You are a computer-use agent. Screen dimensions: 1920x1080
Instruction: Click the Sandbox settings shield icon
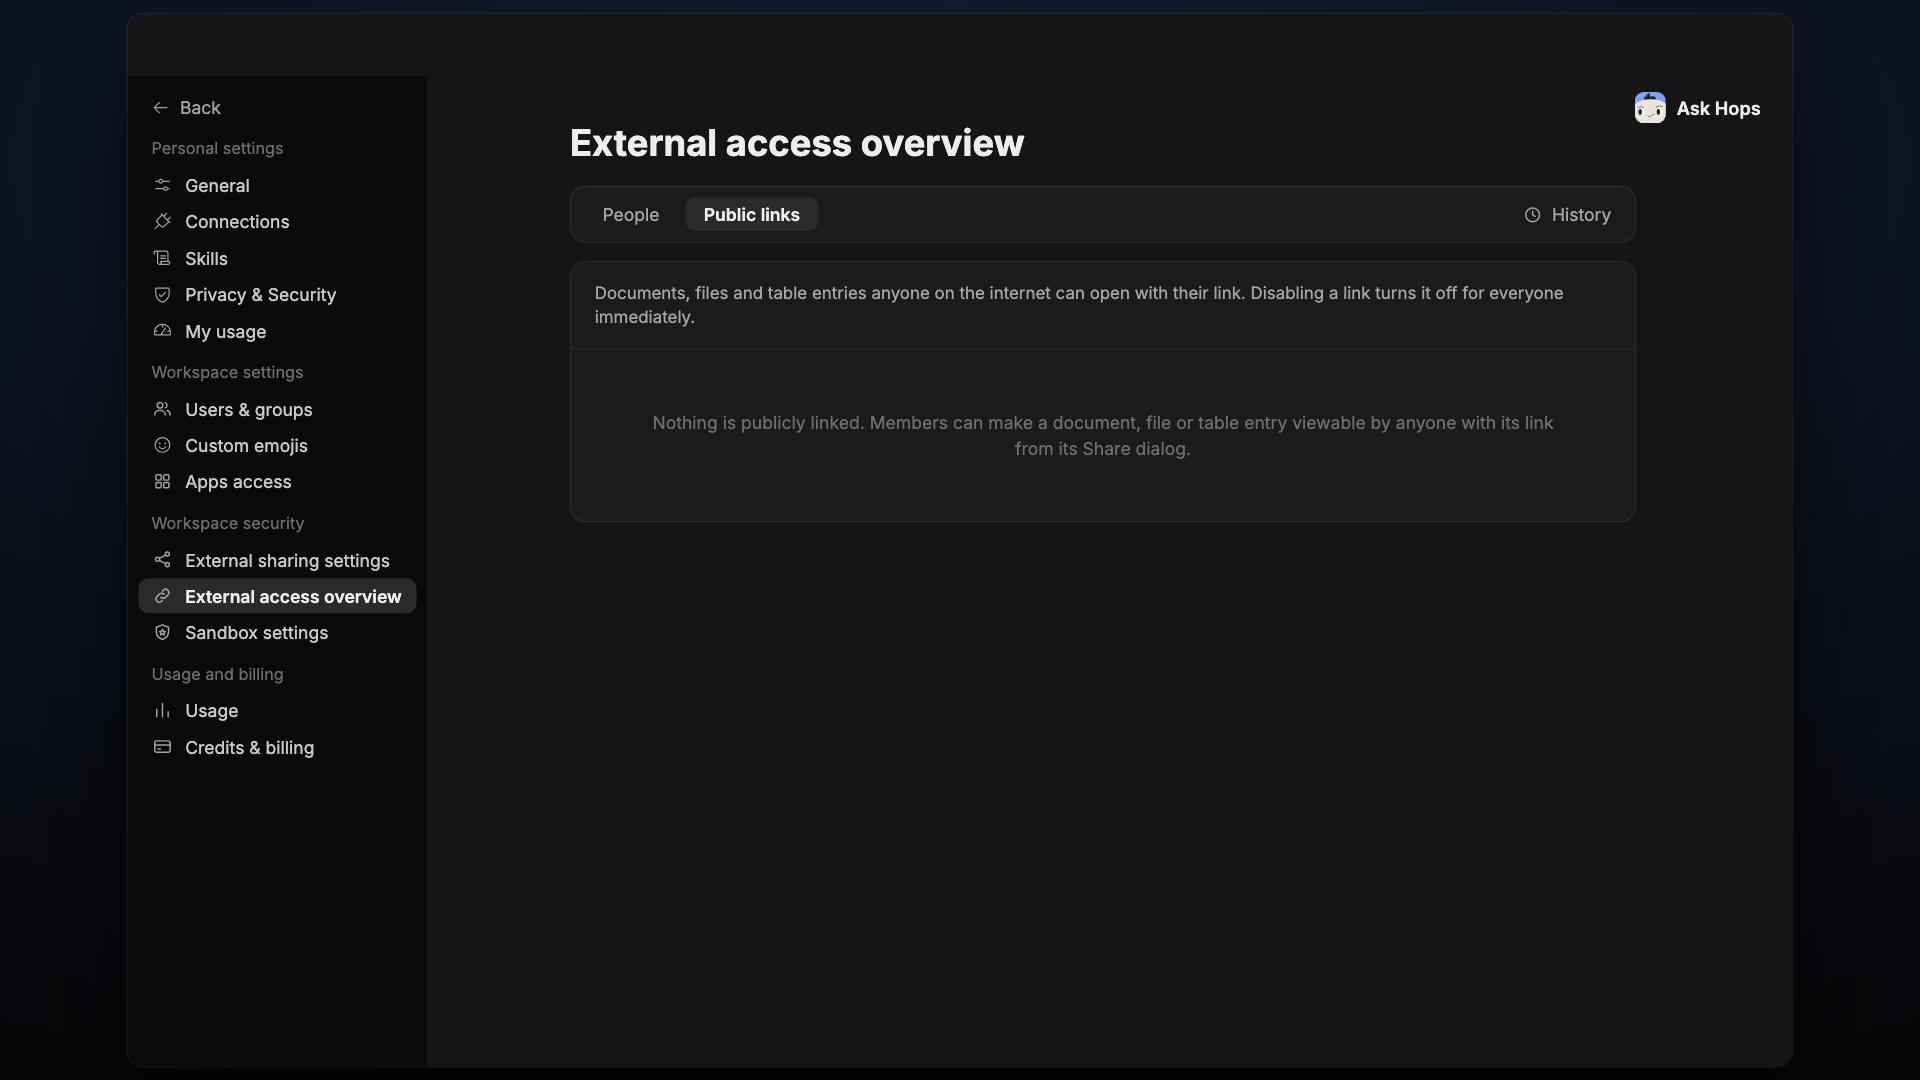coord(162,632)
